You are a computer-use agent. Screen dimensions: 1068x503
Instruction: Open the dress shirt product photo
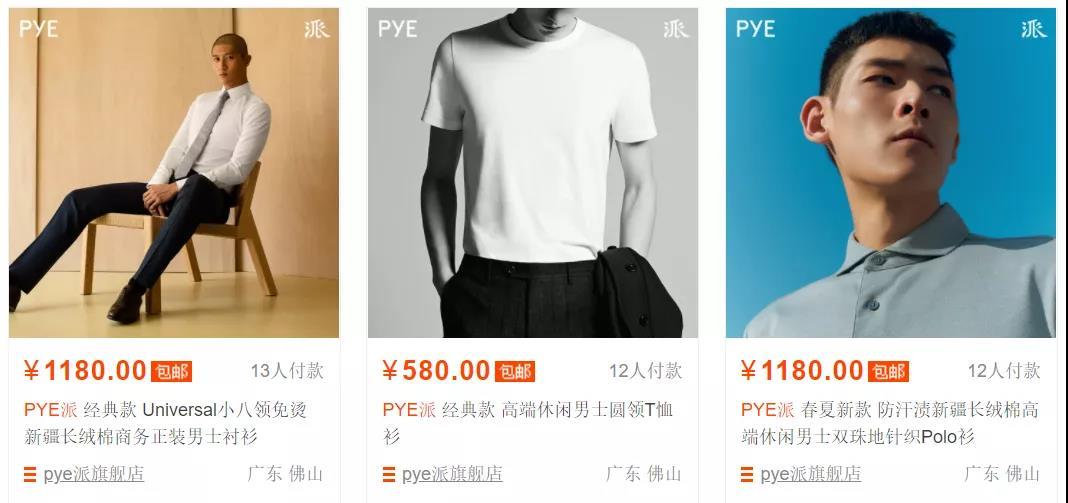(x=174, y=172)
